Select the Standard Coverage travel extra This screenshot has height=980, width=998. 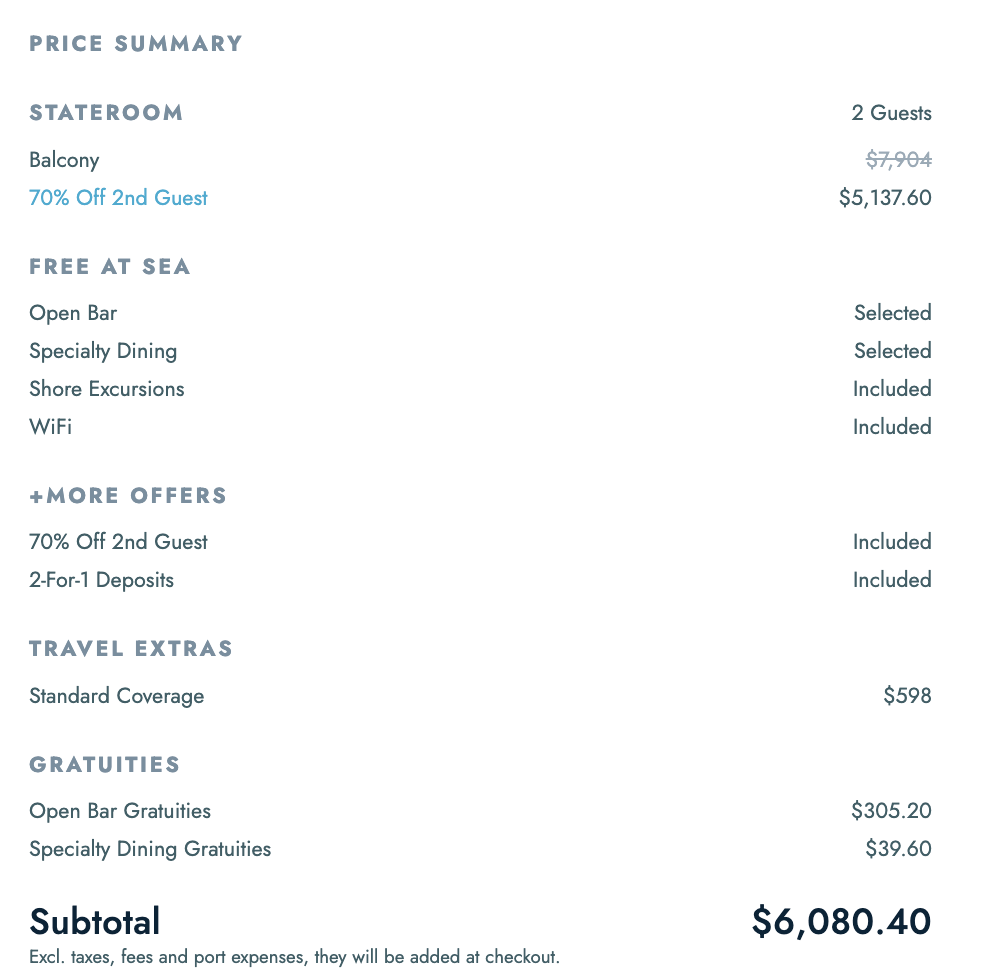pyautogui.click(x=116, y=696)
